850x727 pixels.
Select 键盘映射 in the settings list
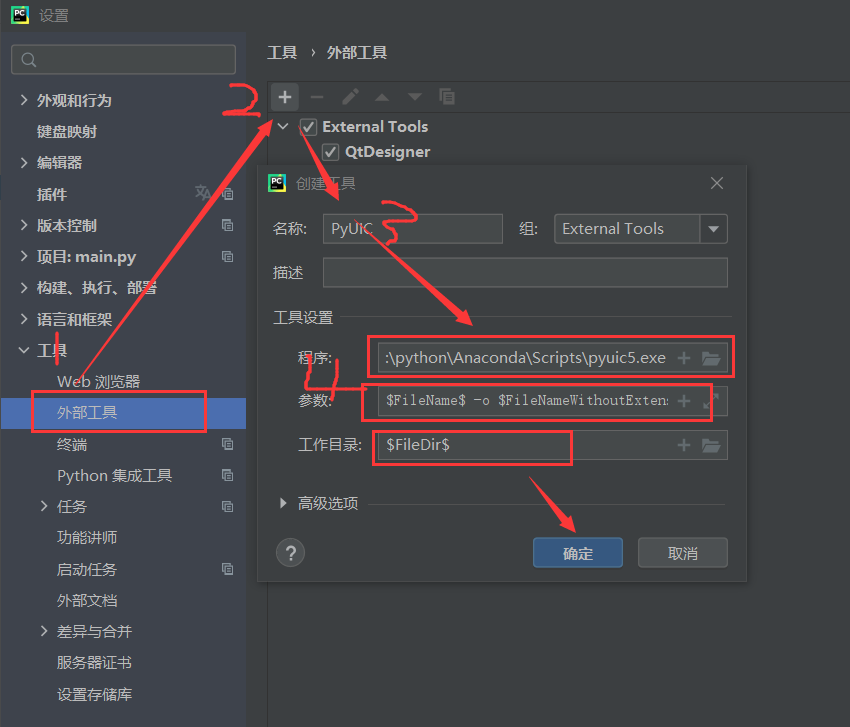coord(67,131)
